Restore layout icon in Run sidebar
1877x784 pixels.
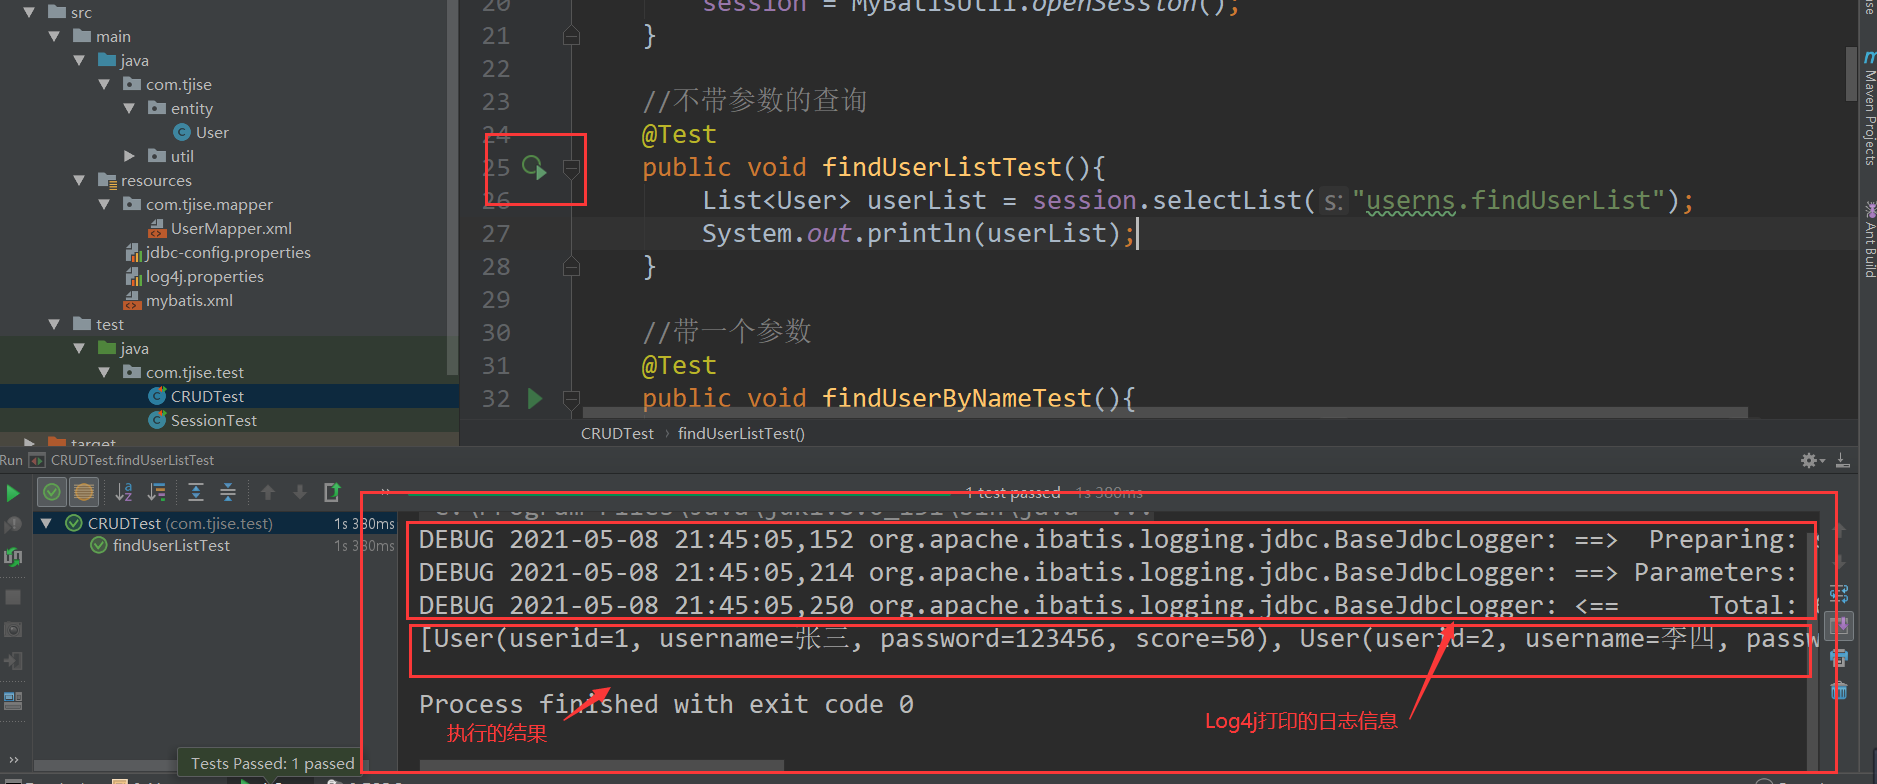click(13, 700)
